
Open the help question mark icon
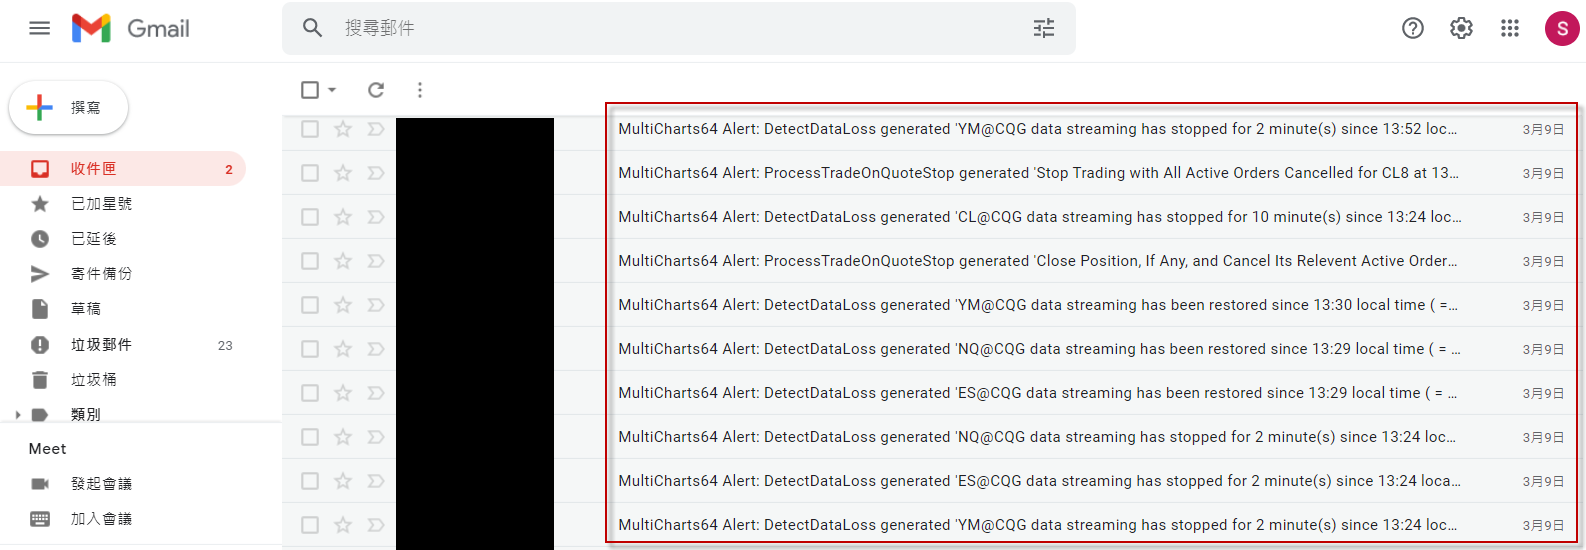point(1413,28)
